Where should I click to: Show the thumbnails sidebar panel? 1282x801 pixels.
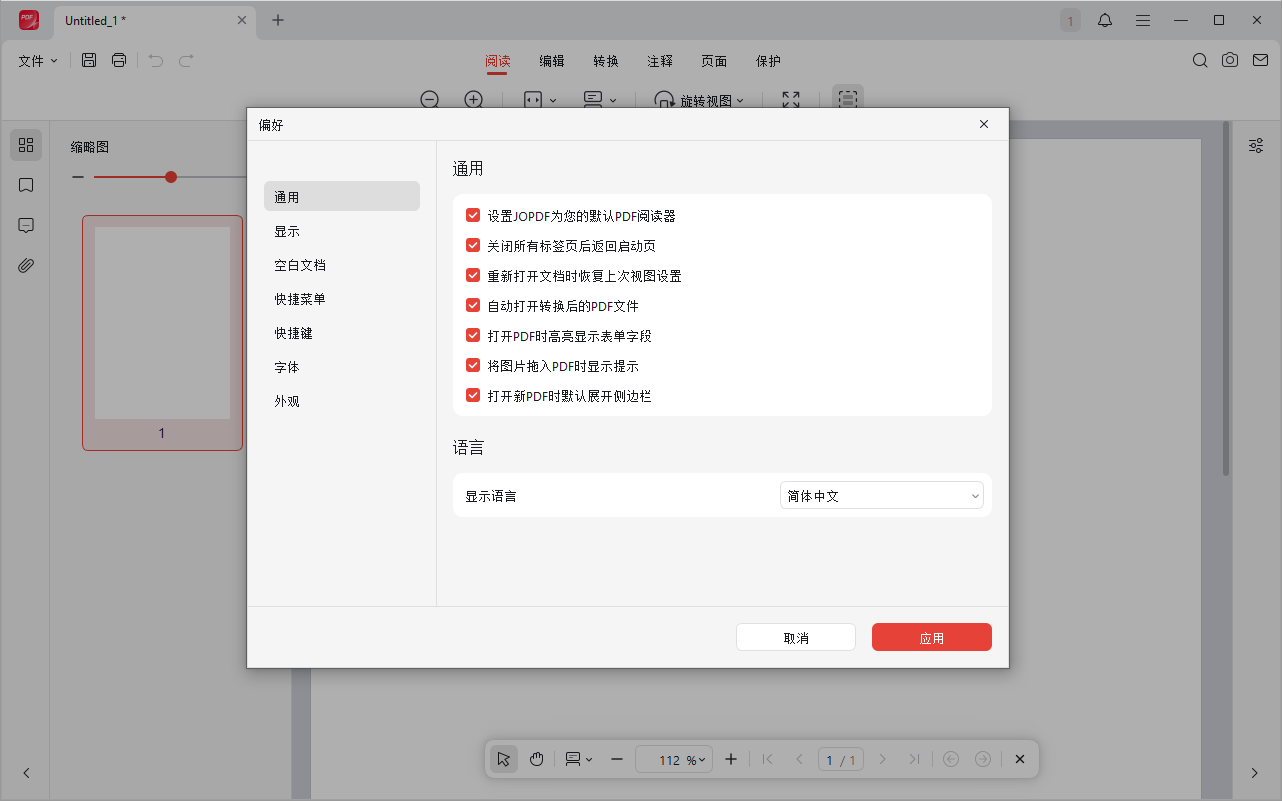click(x=26, y=145)
